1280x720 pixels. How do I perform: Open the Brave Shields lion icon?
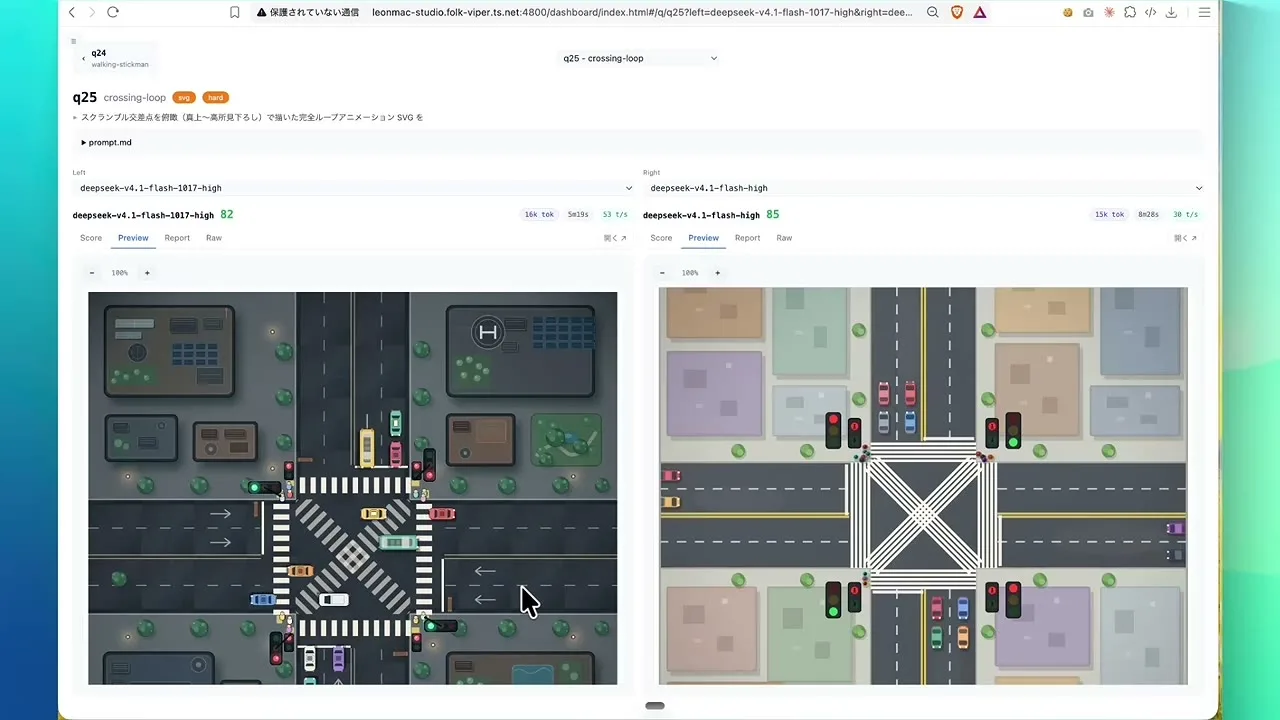pyautogui.click(x=956, y=12)
